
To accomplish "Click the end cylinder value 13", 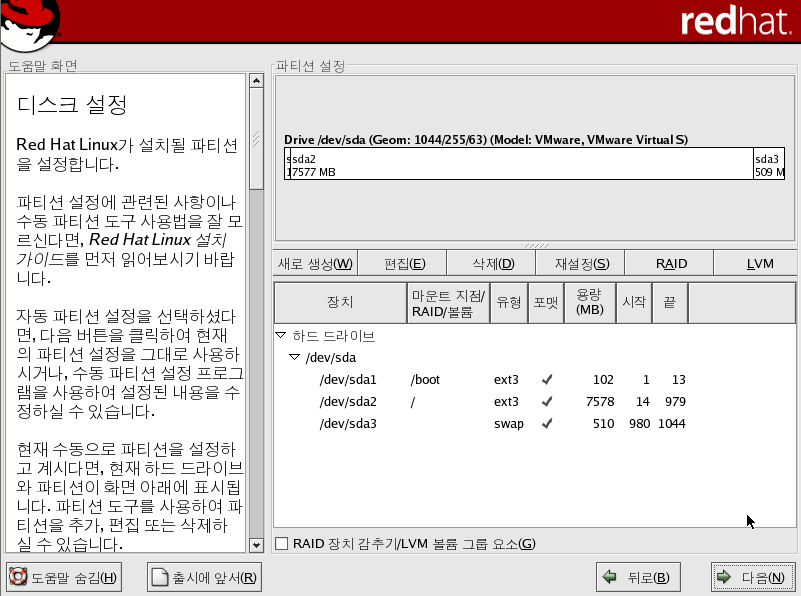I will (679, 379).
